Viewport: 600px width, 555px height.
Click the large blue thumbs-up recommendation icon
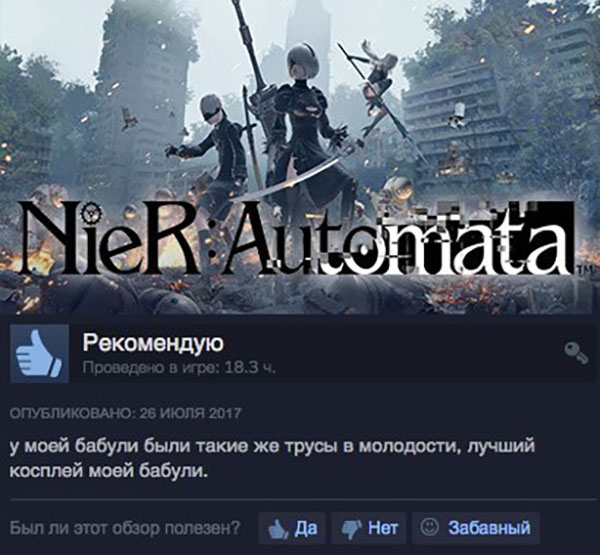39,353
